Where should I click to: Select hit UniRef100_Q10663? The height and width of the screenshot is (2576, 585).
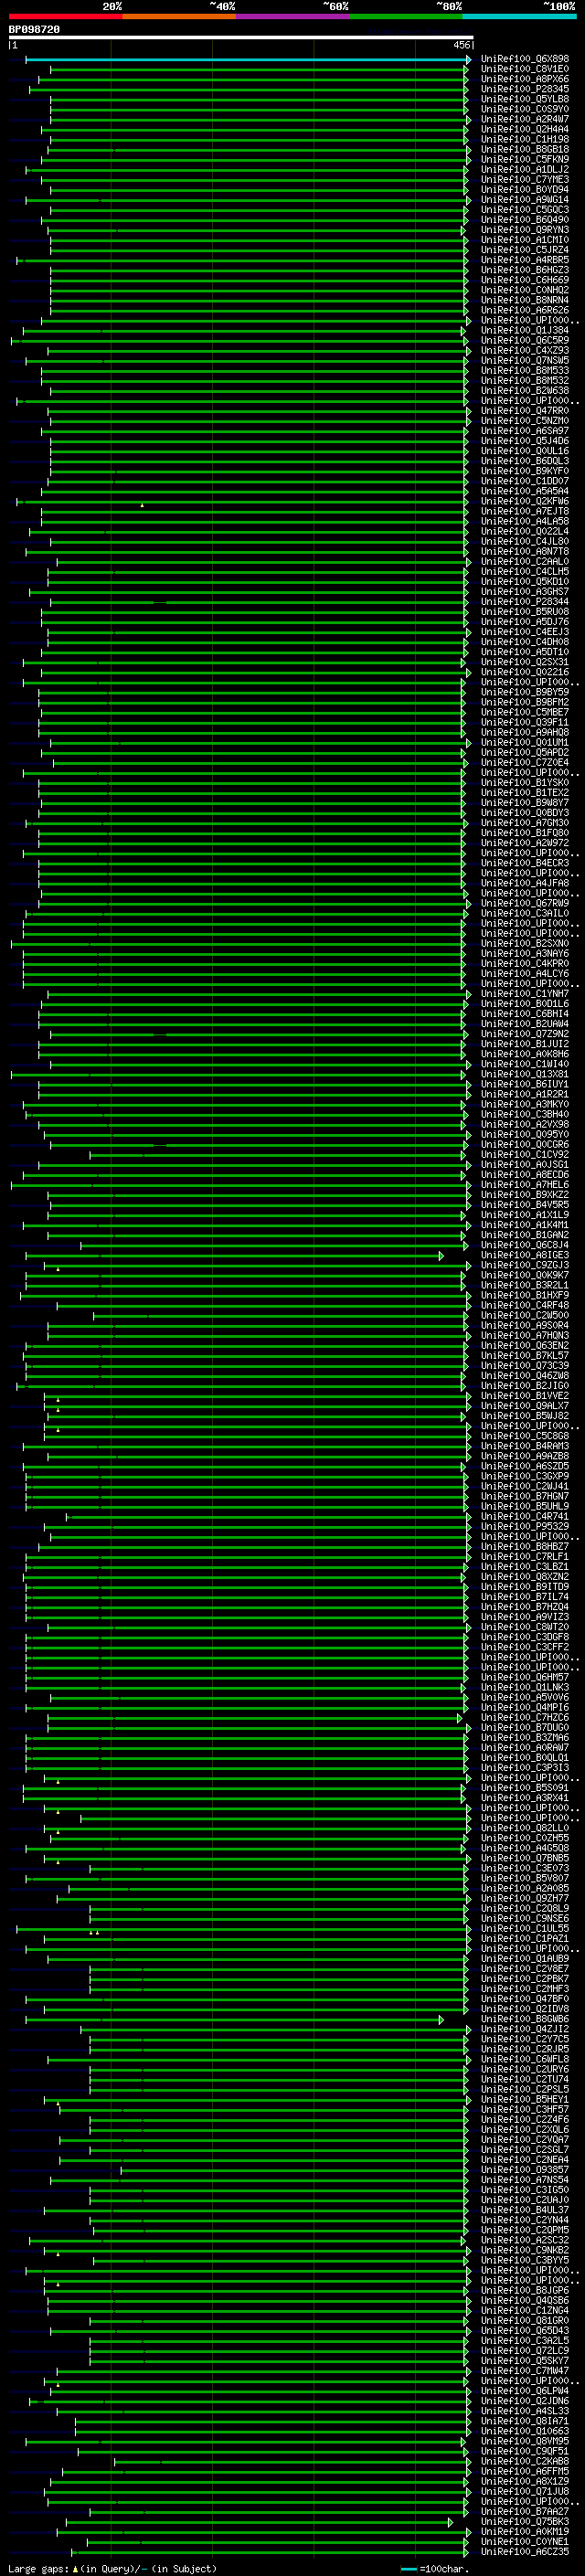pos(525,2431)
